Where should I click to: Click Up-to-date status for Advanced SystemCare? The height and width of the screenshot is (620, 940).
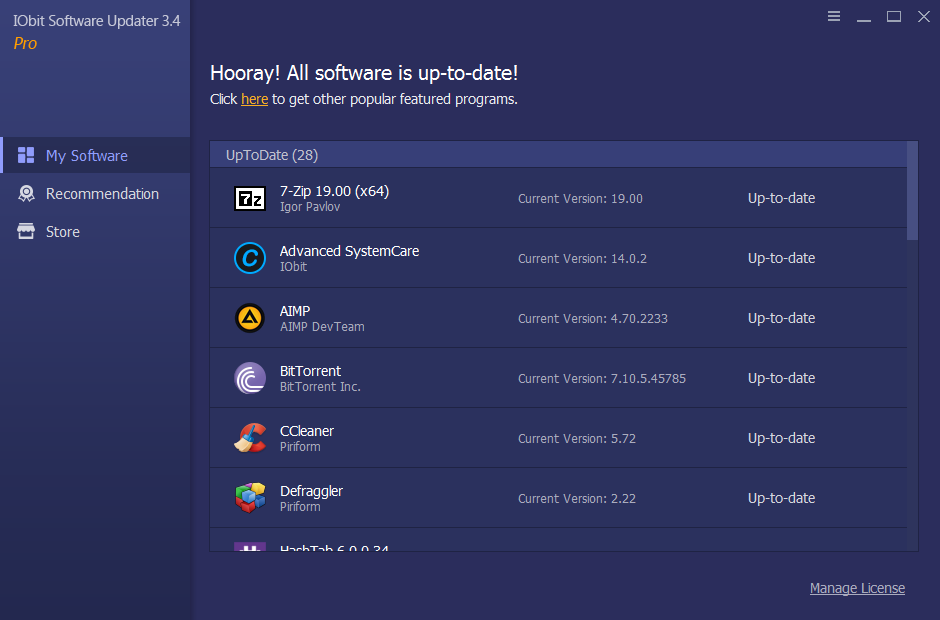pos(781,258)
